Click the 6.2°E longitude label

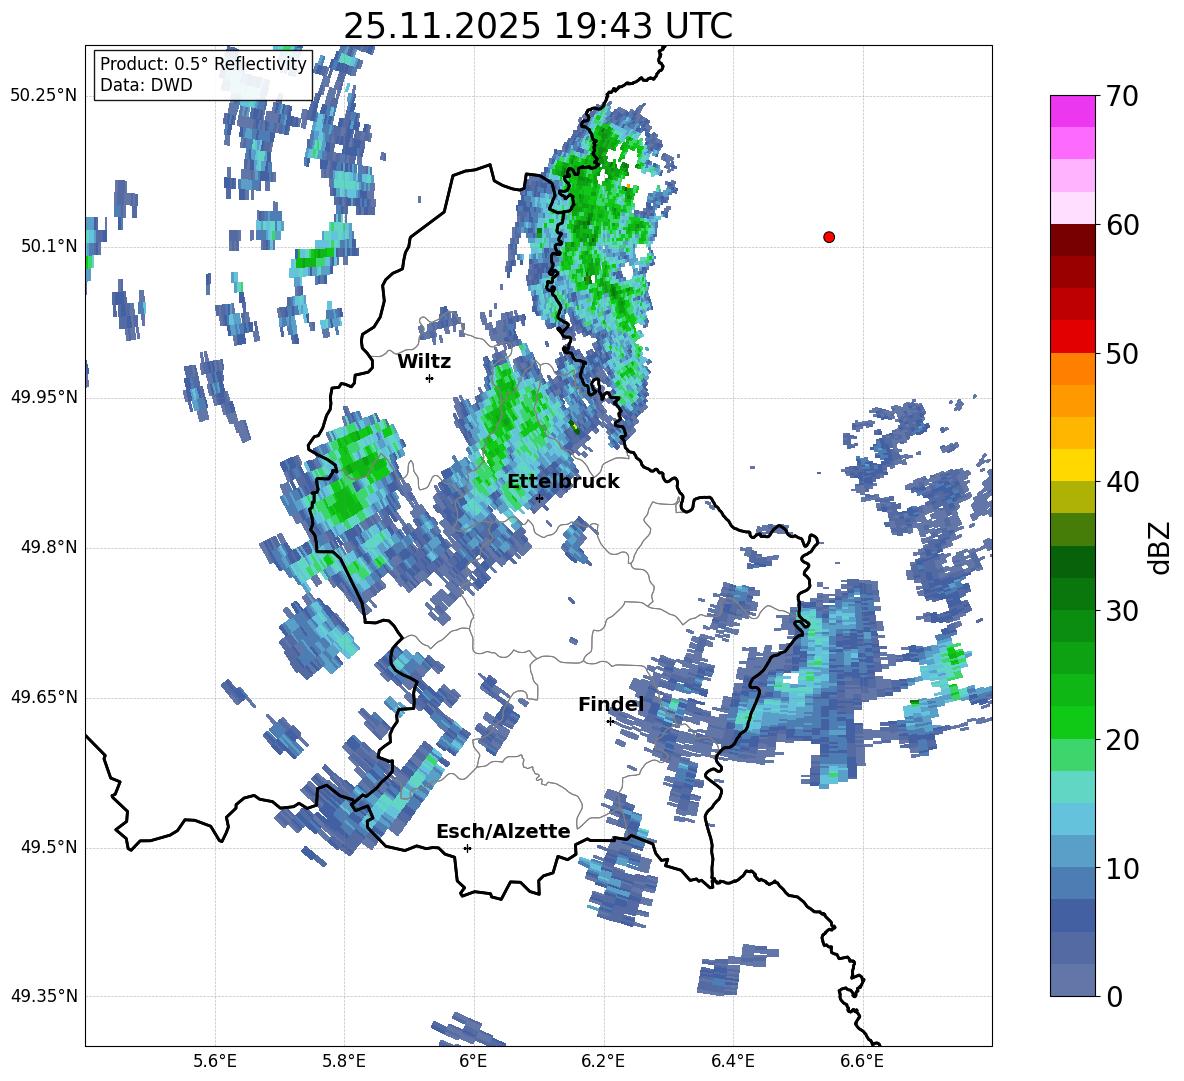click(x=603, y=1061)
